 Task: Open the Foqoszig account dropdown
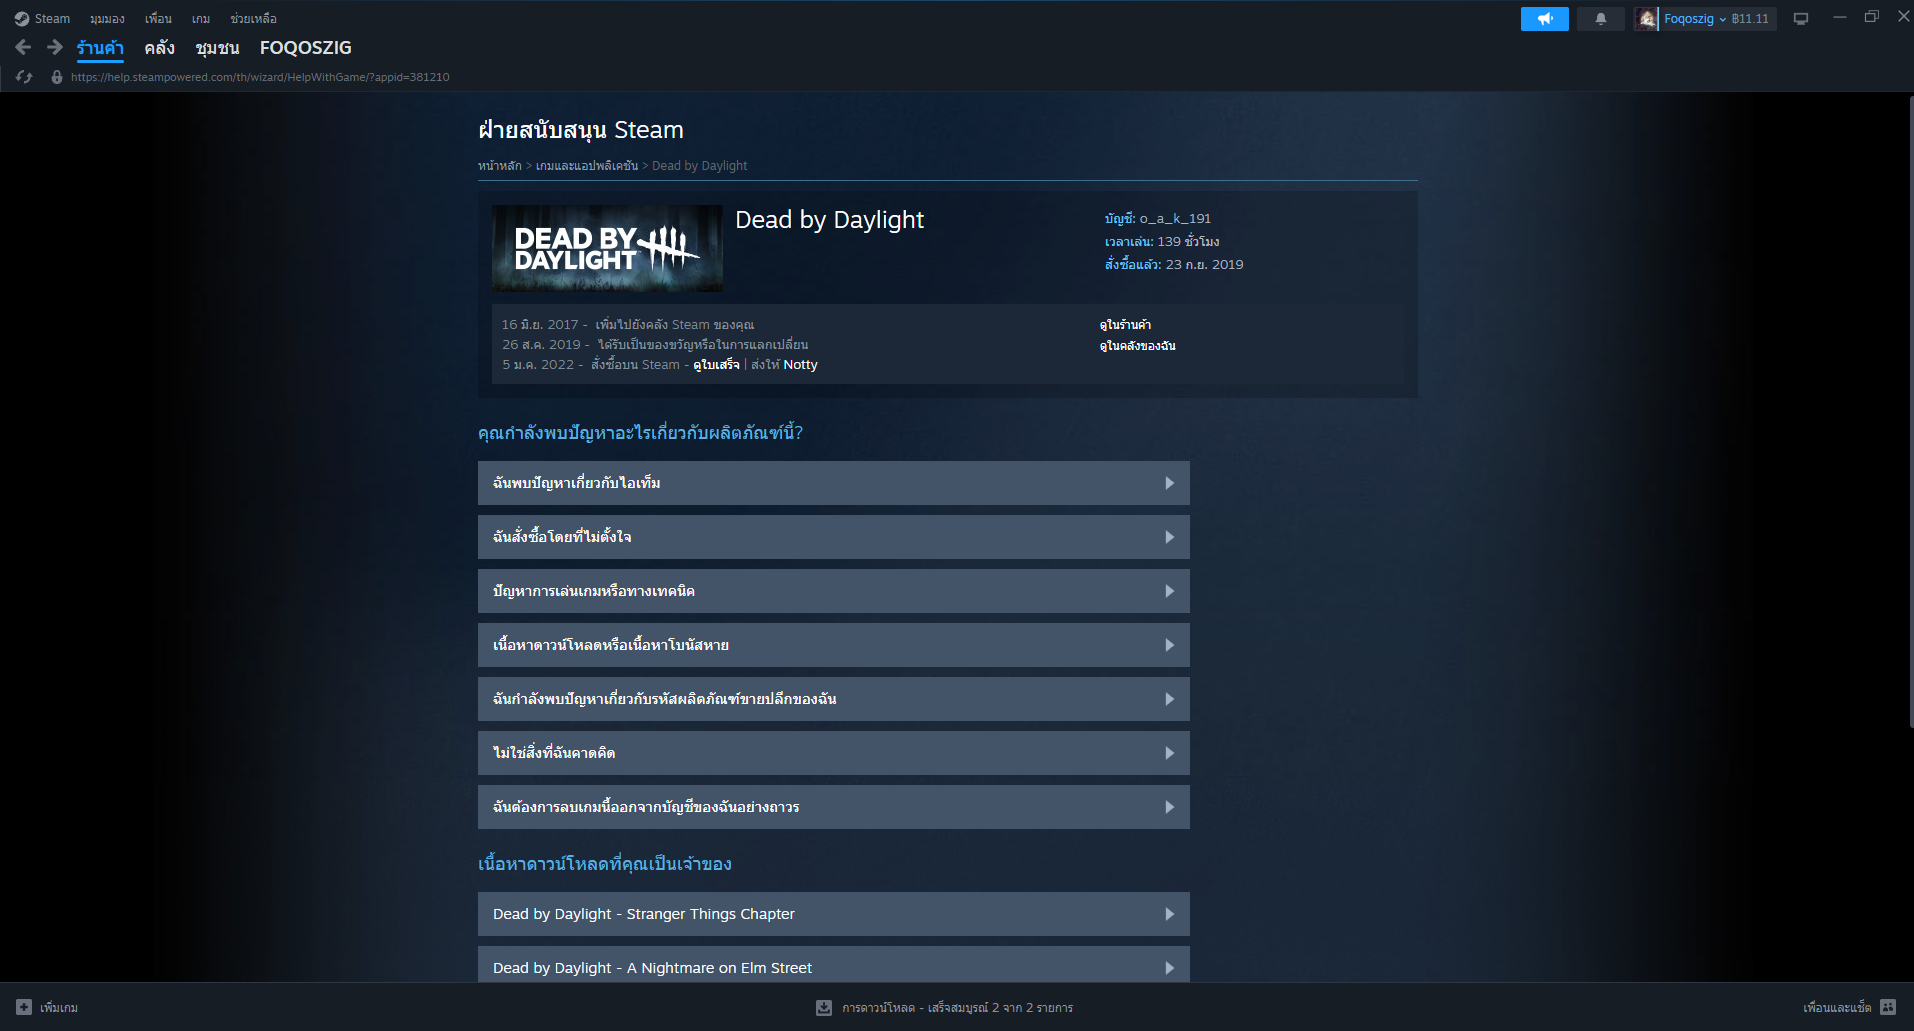(1694, 19)
